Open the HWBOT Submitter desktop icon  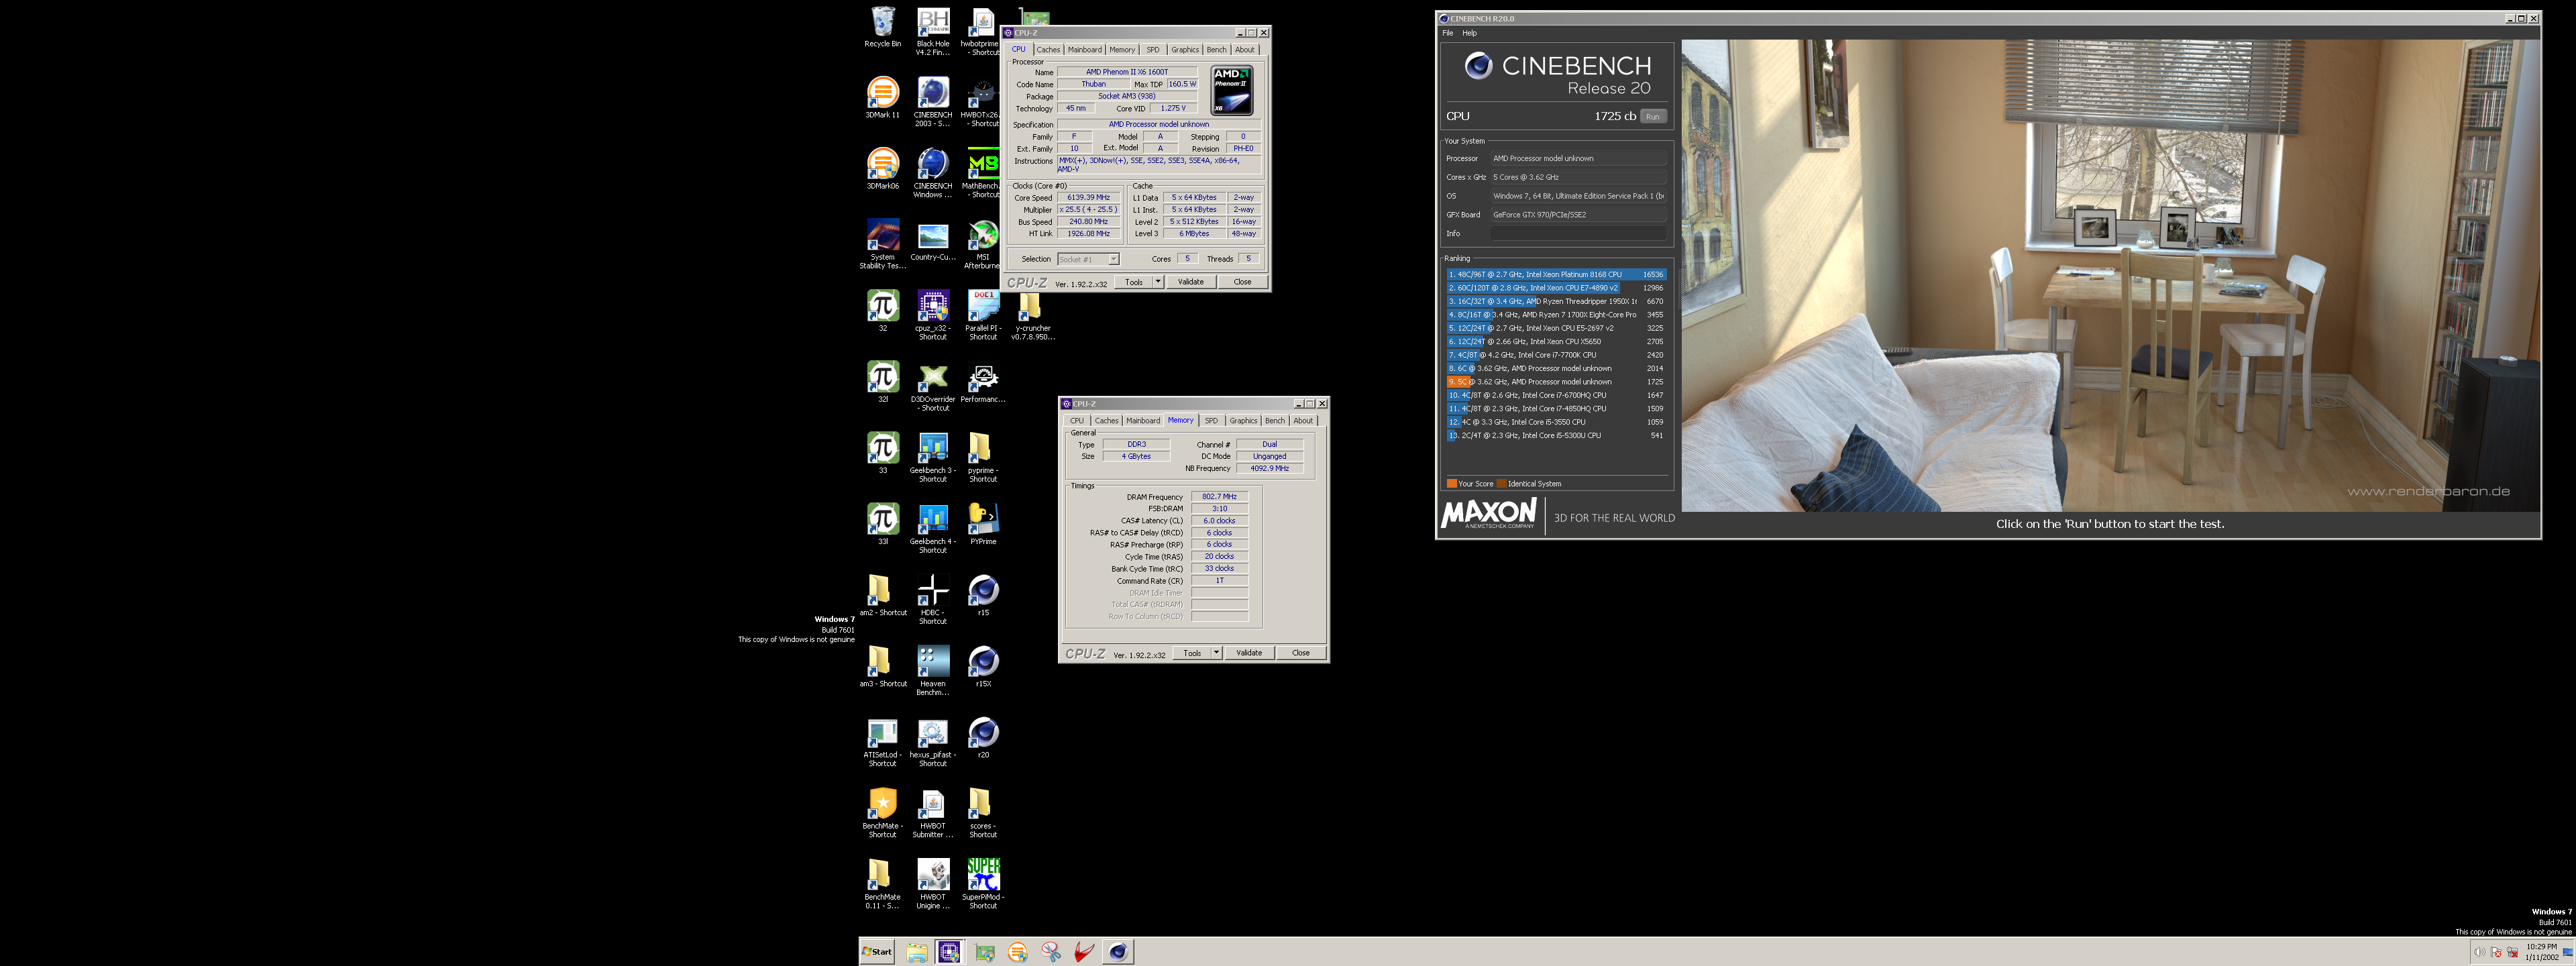click(932, 812)
